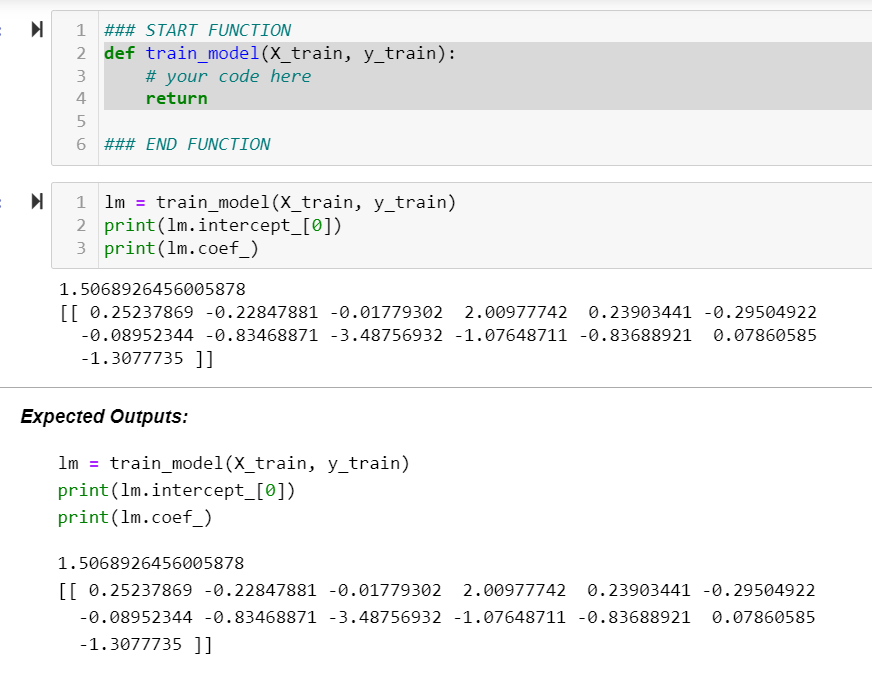872x678 pixels.
Task: Click line number 6 in function cell gutter
Action: point(81,145)
